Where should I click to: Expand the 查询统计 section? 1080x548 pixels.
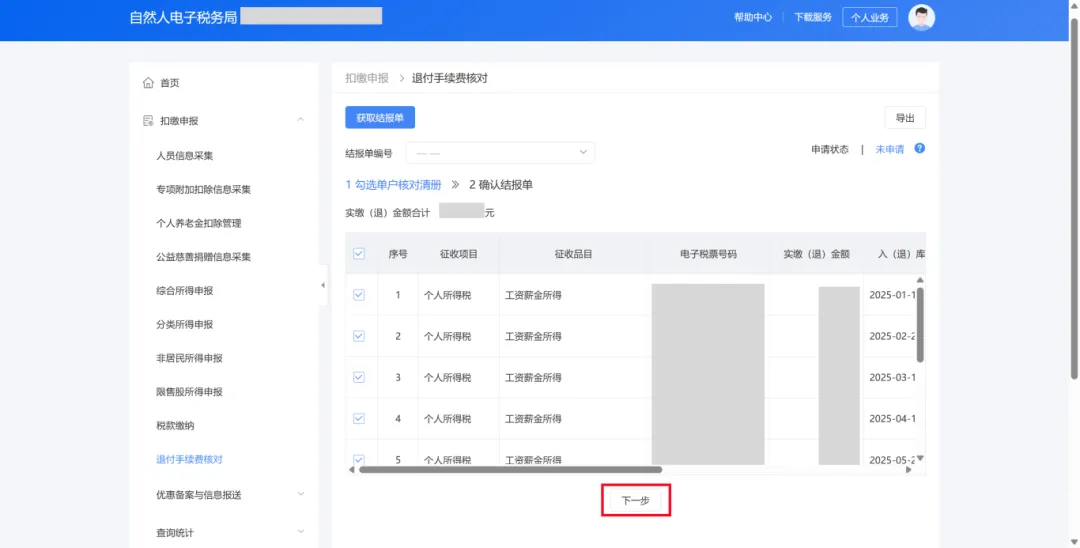coord(301,532)
